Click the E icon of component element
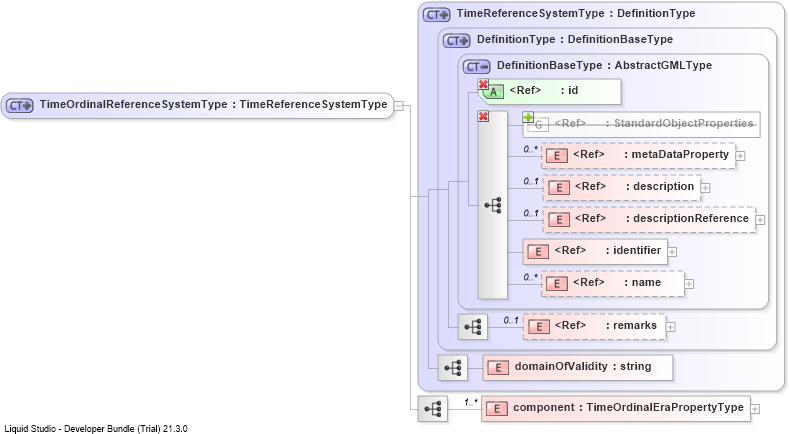 (x=497, y=409)
